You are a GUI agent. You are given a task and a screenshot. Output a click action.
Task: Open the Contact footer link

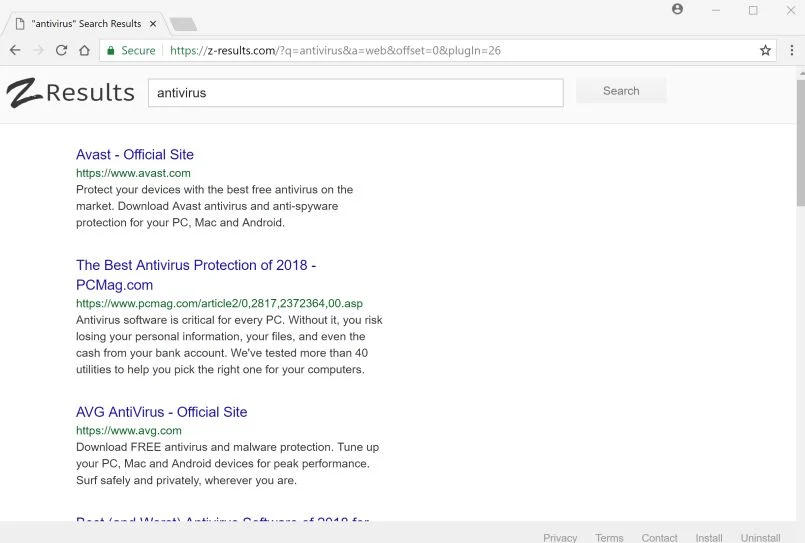659,537
